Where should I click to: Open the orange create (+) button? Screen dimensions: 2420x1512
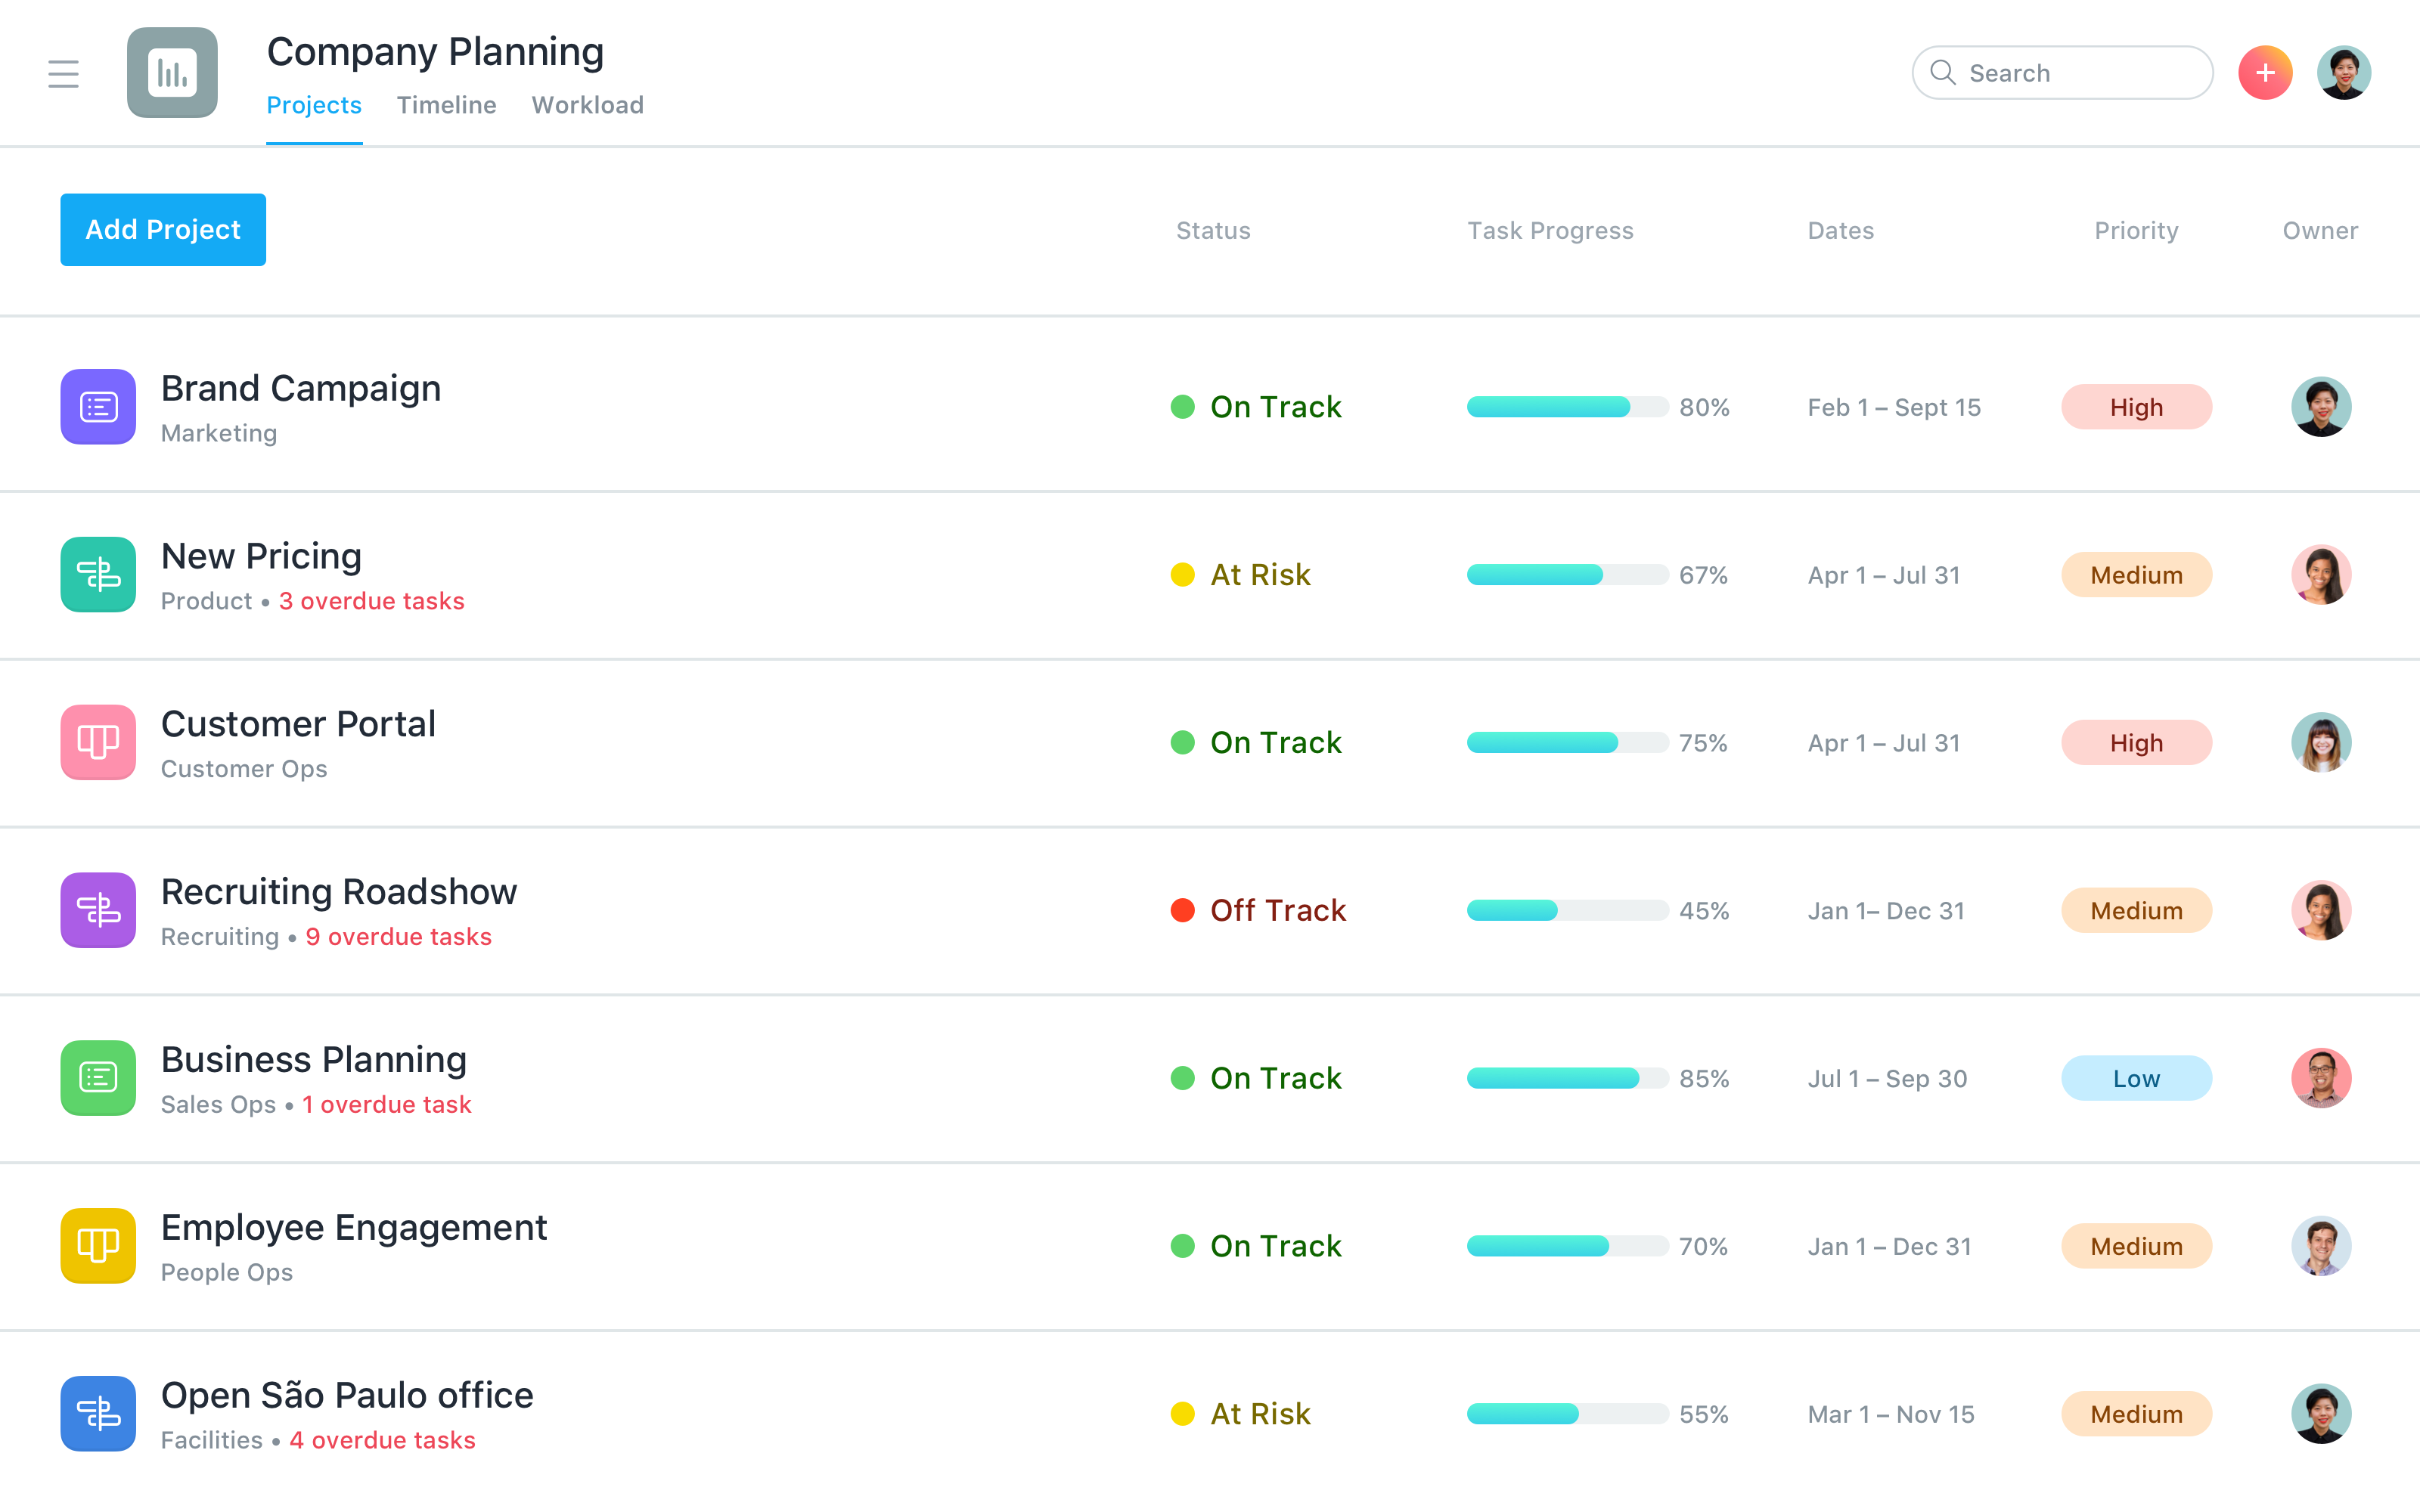(2265, 72)
